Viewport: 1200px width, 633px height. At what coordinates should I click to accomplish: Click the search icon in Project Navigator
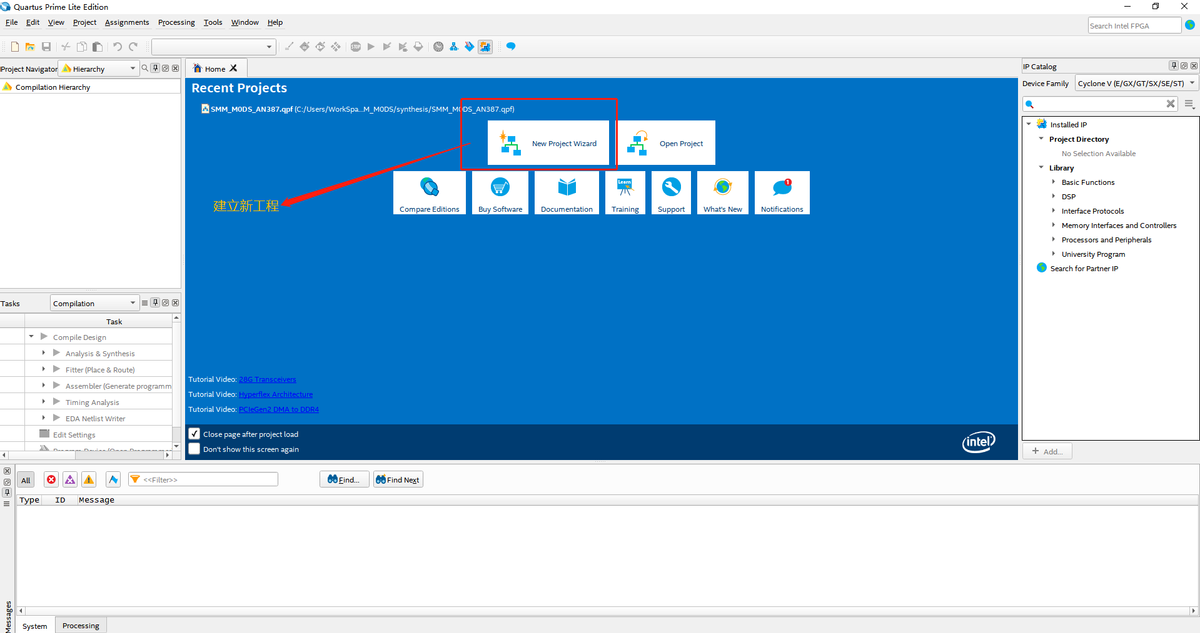(x=145, y=68)
